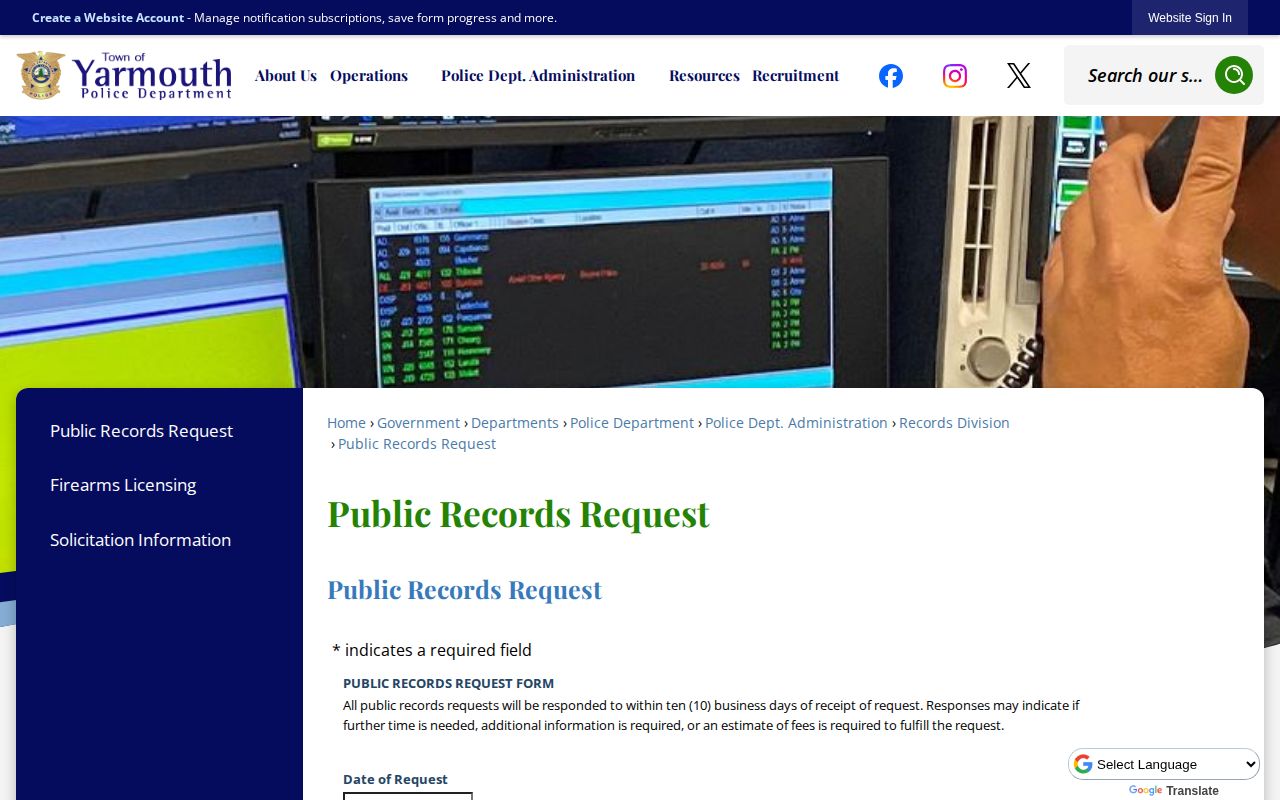The height and width of the screenshot is (800, 1280).
Task: Select Public Records Request in sidebar
Action: (141, 431)
